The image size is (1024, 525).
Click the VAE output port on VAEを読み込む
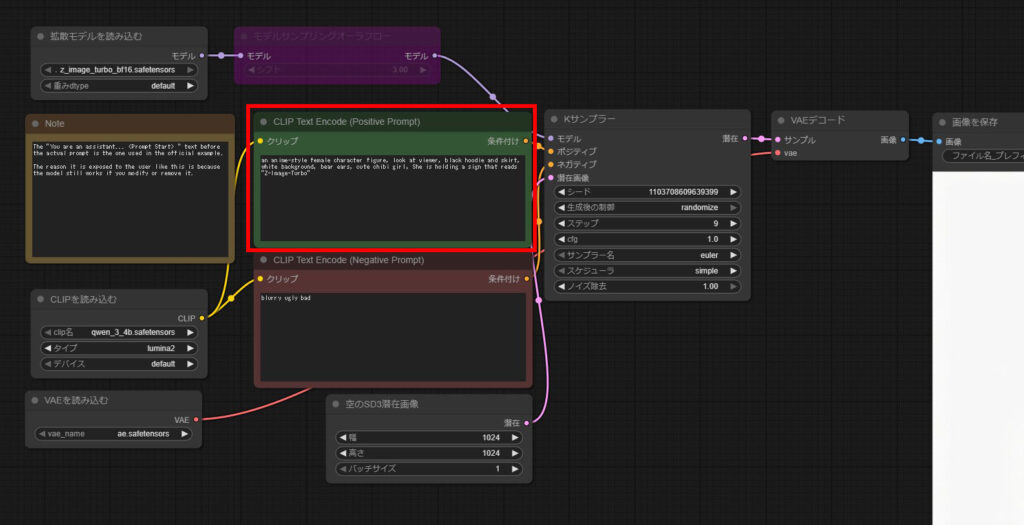point(196,420)
